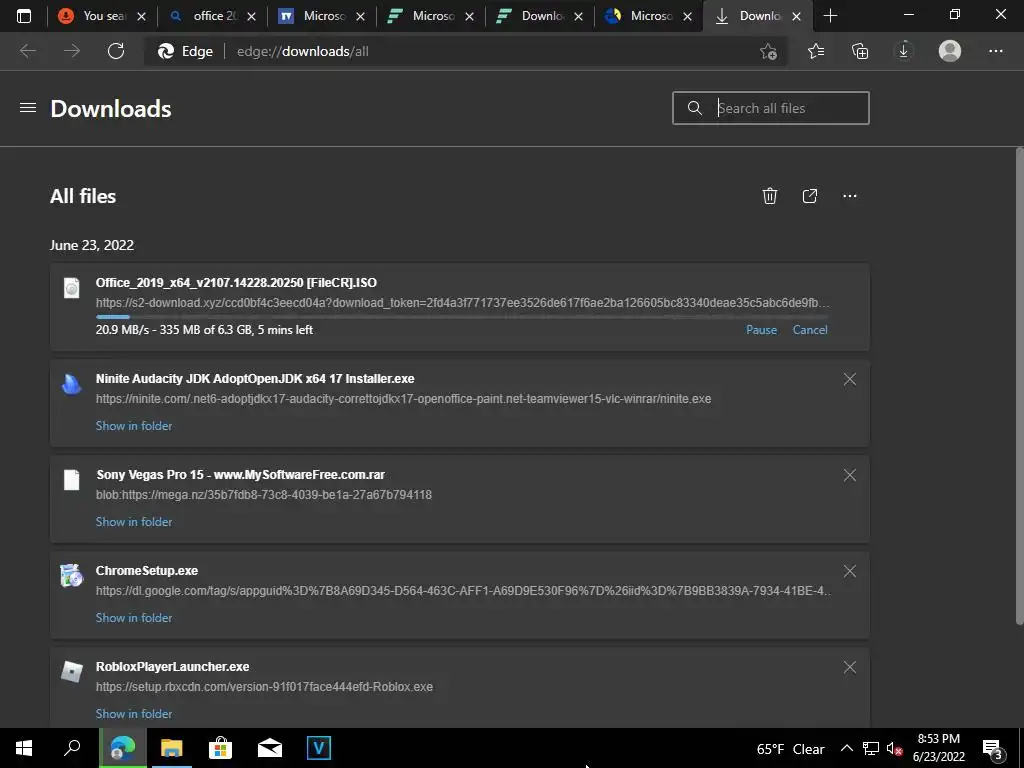
Task: Open the taskbar clock 8:53 PM
Action: 938,748
